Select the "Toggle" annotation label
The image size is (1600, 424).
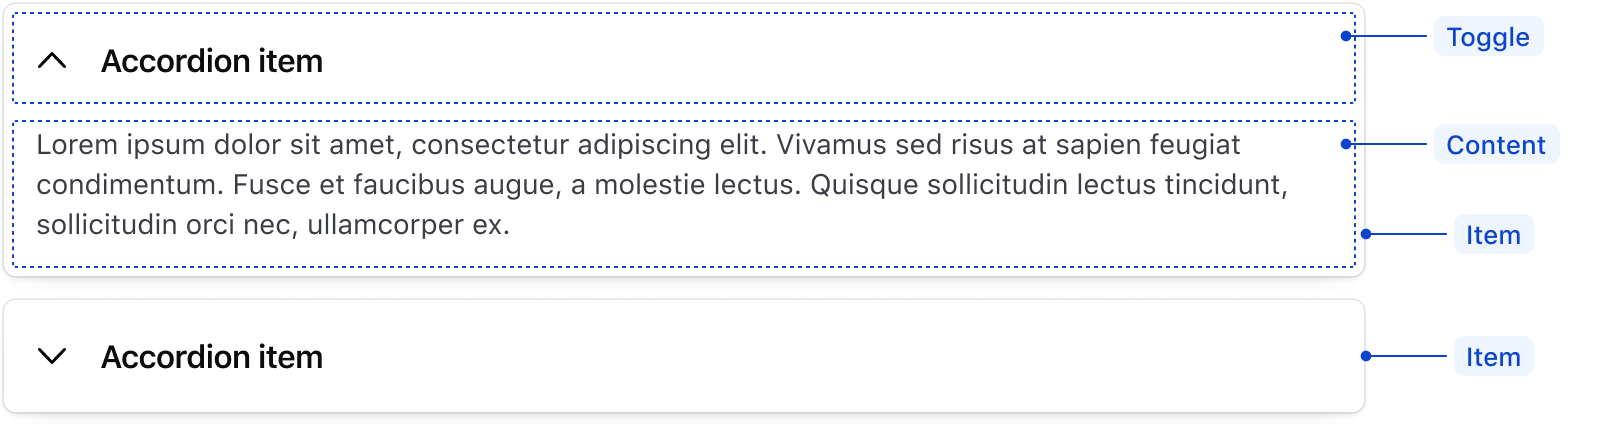pos(1488,37)
